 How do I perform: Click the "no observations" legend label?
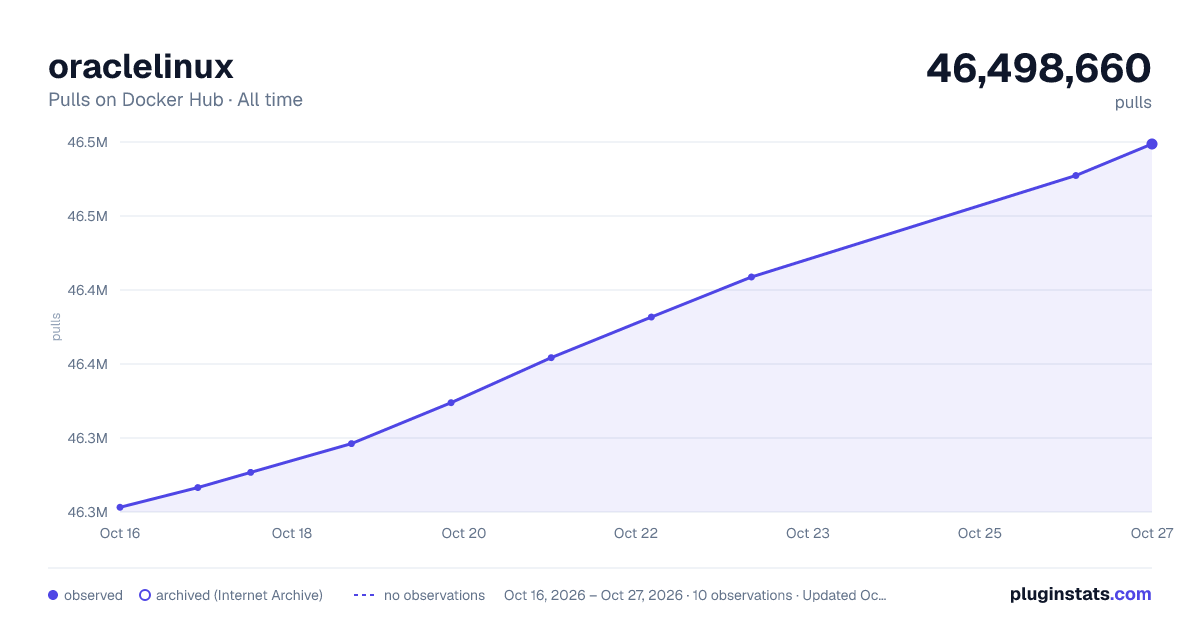tap(434, 595)
